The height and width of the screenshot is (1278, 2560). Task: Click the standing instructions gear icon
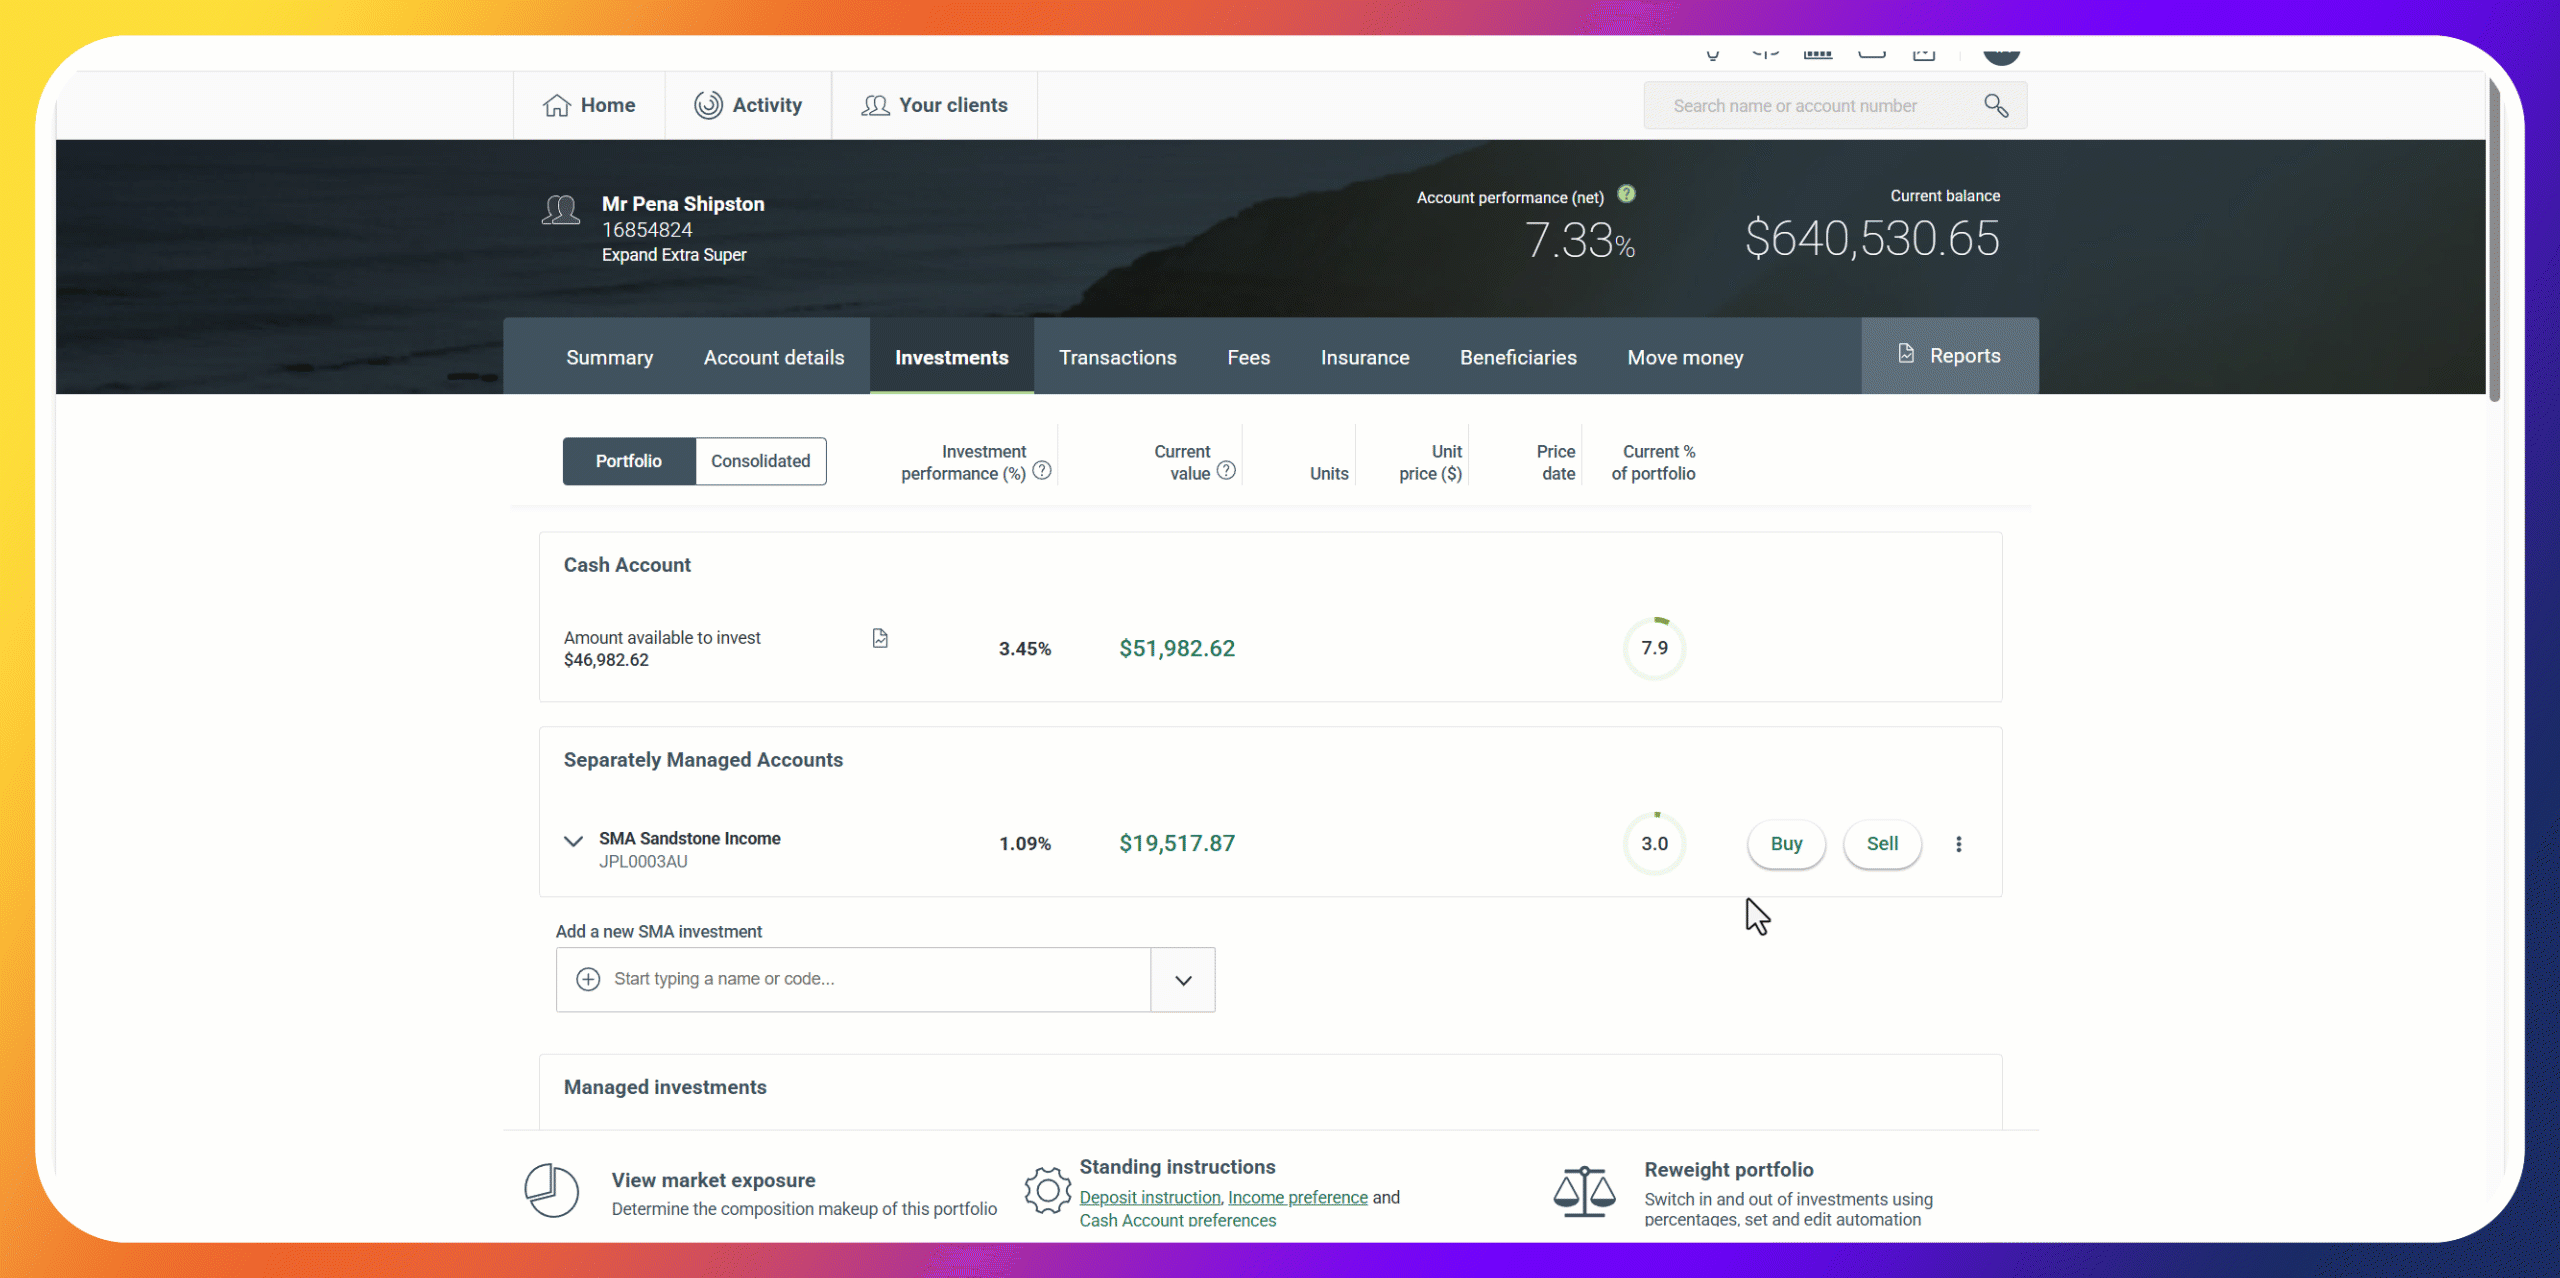coord(1047,1190)
